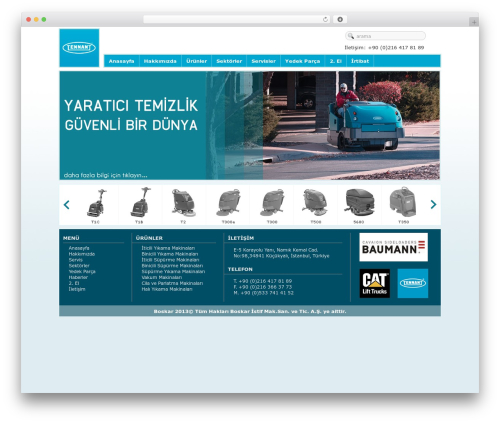Open Yedek Parça in the navigation bar

(302, 61)
